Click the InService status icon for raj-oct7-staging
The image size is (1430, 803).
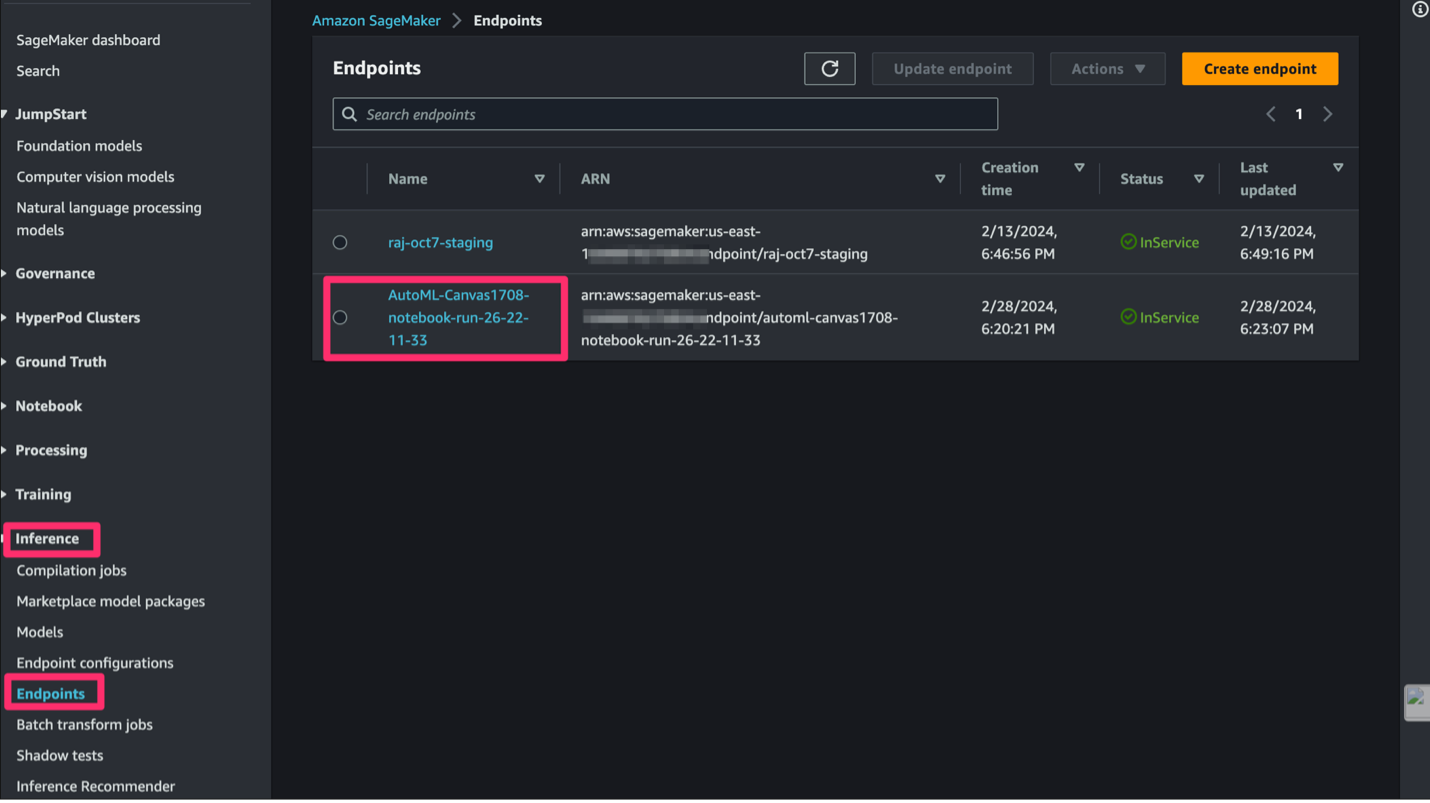point(1129,241)
